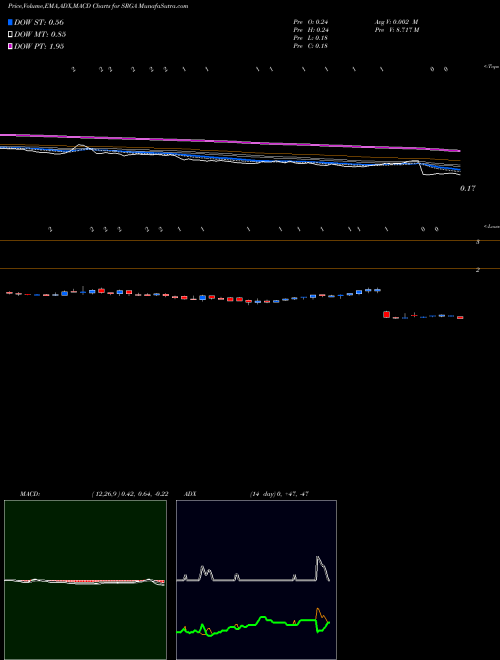This screenshot has width=500, height=660.
Task: Click the 'Avg V: 0.002 M' volume text
Action: click(x=396, y=22)
